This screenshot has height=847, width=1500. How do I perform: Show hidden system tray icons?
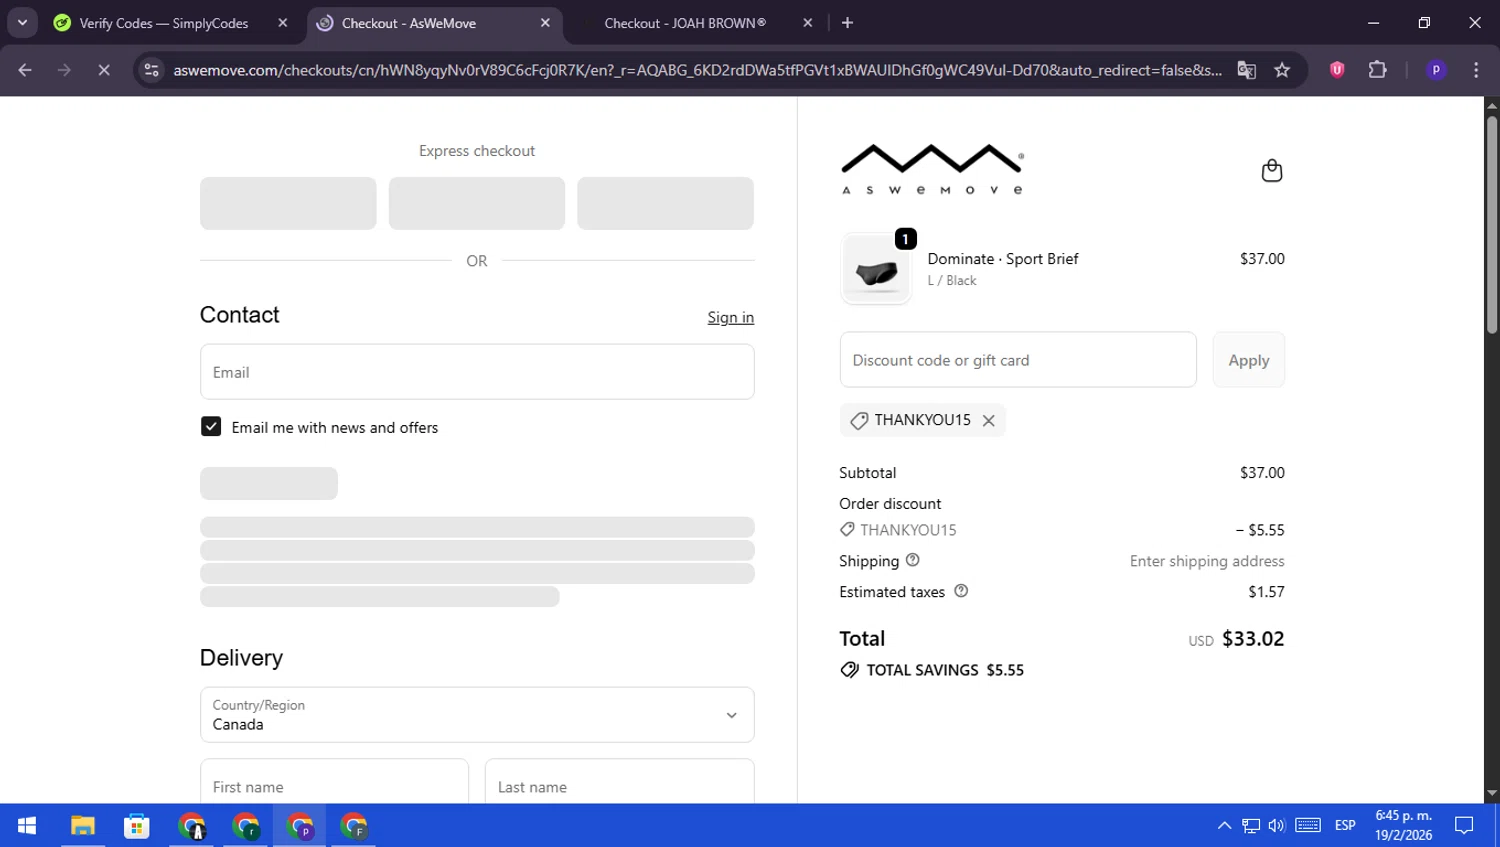(1224, 825)
